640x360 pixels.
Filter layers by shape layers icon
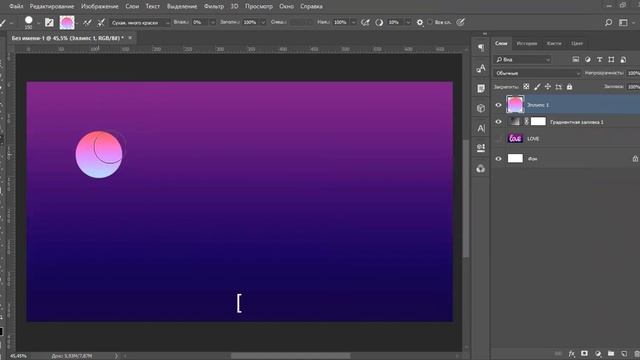(611, 60)
